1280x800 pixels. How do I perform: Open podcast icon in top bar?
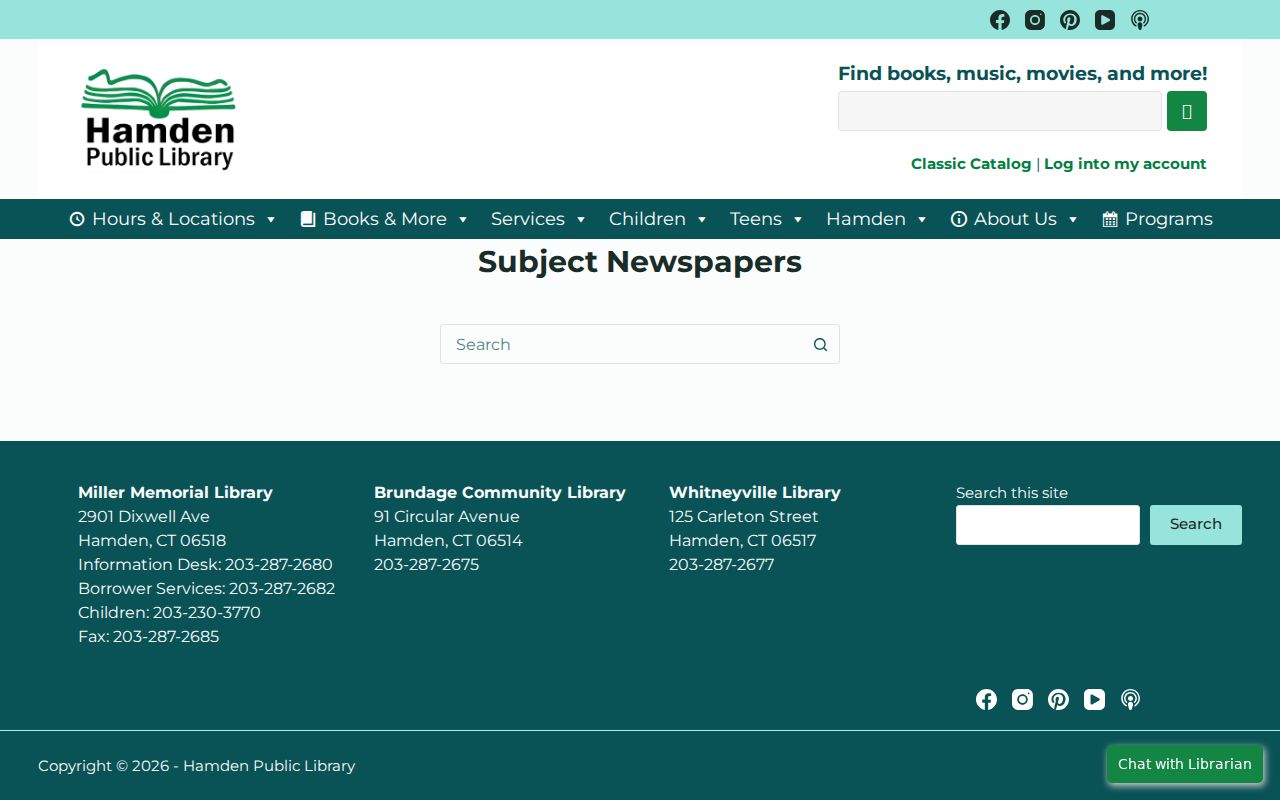pyautogui.click(x=1140, y=20)
